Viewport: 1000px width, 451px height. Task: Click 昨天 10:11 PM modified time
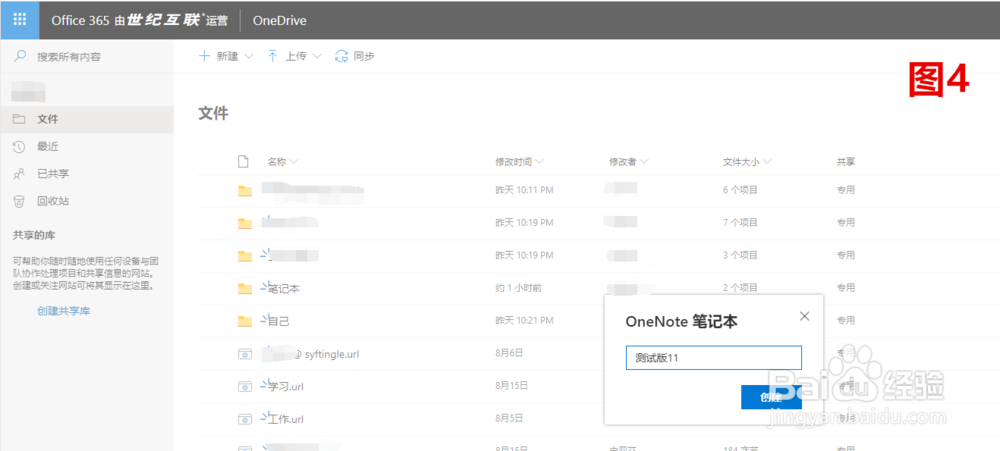tap(524, 190)
